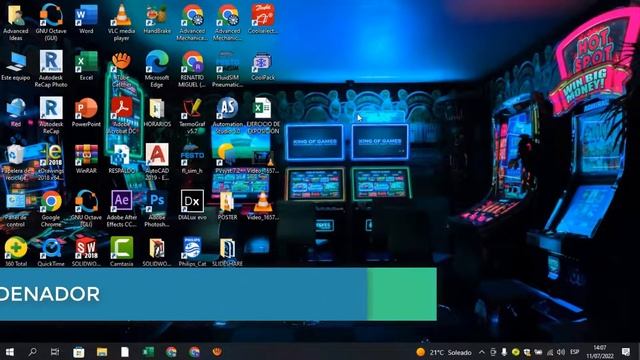Image resolution: width=640 pixels, height=360 pixels.
Task: Open EJERCICIO DE EXPOSICION Excel file
Action: (x=263, y=116)
